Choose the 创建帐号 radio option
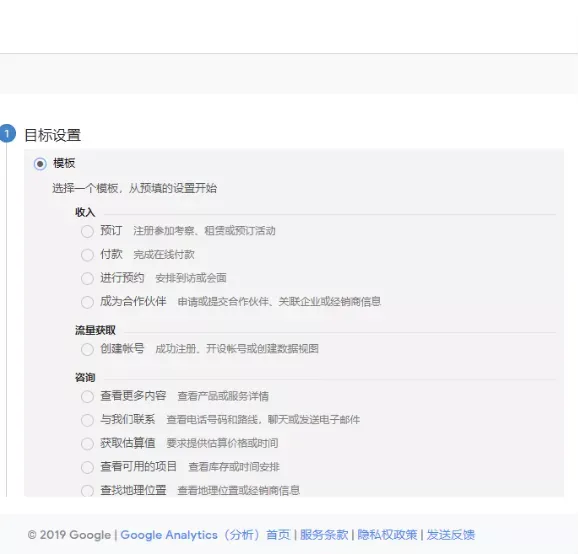The width and height of the screenshot is (580, 556). [87, 350]
